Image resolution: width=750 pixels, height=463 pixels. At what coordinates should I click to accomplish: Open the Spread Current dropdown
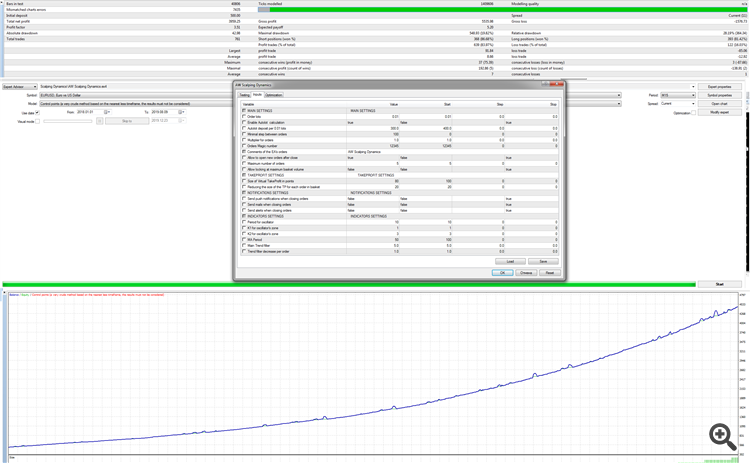click(x=678, y=104)
